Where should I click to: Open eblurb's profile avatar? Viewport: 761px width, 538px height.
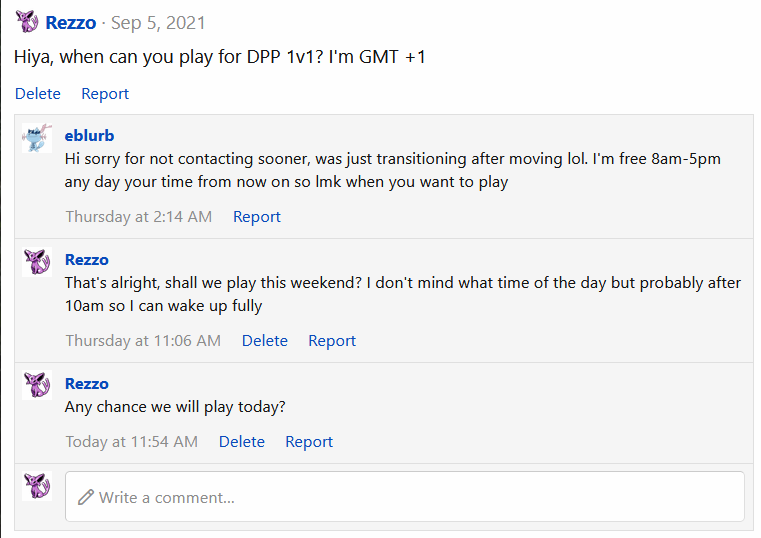click(x=37, y=138)
